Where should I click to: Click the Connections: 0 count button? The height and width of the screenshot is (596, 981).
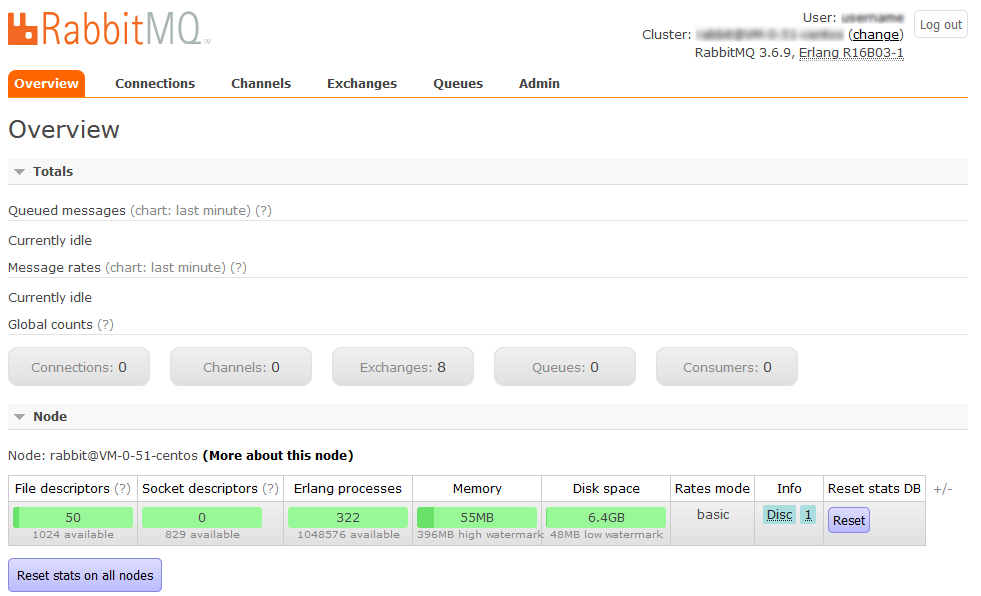click(79, 367)
